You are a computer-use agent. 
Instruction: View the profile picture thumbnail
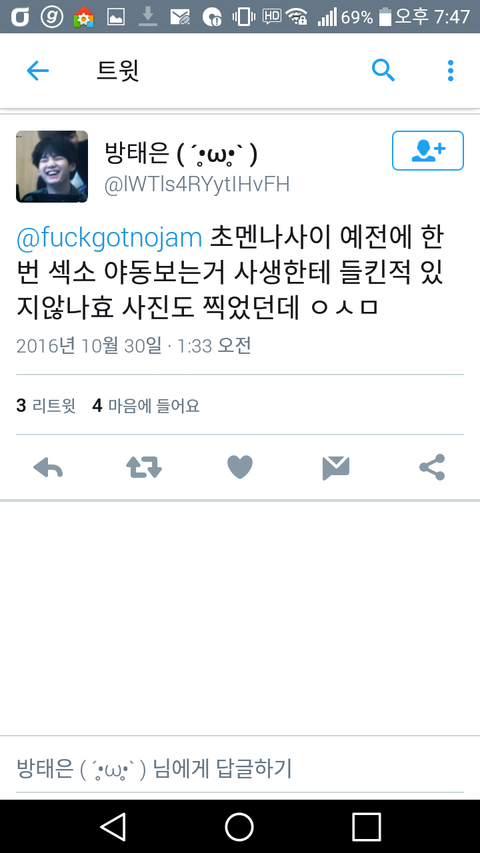pyautogui.click(x=52, y=166)
